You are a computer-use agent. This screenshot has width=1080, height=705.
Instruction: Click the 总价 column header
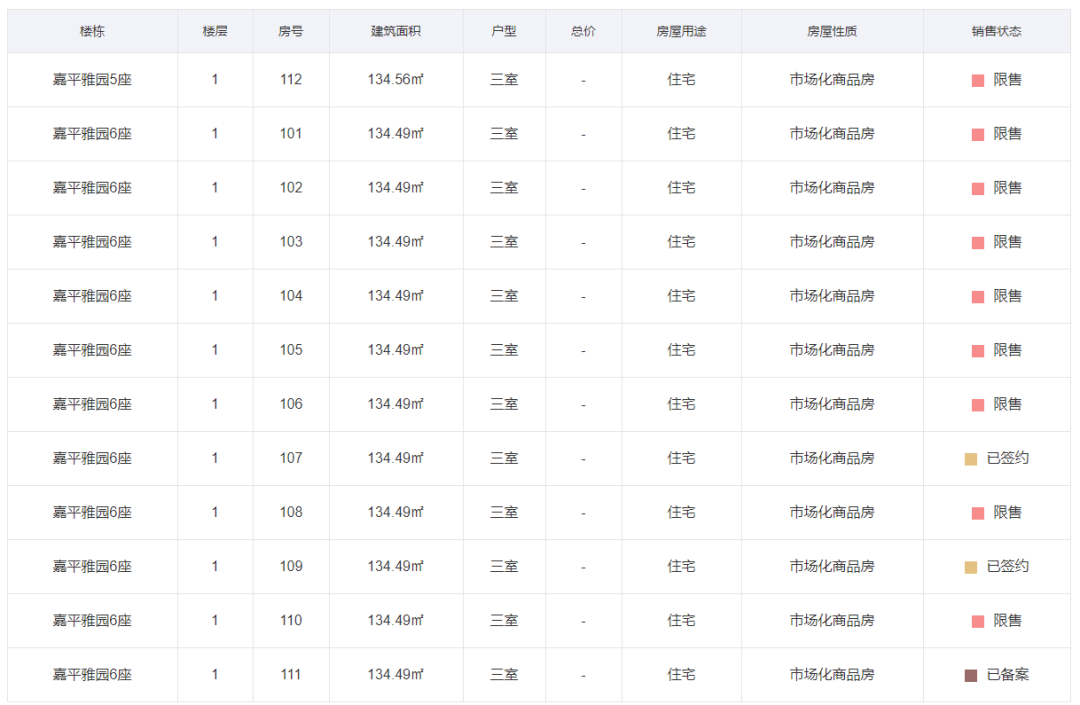click(583, 31)
